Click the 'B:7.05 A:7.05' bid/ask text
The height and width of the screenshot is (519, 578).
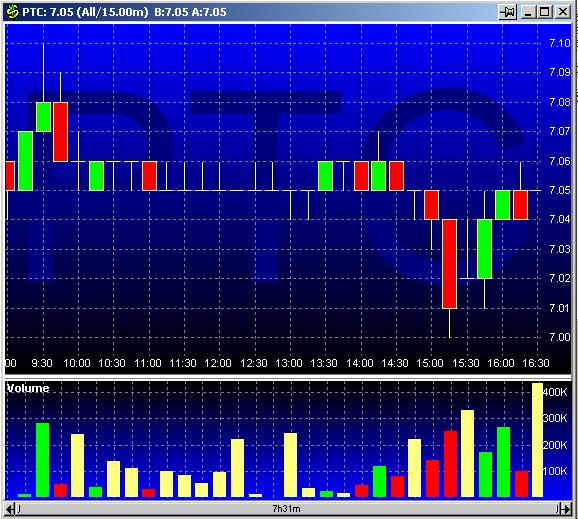point(190,12)
